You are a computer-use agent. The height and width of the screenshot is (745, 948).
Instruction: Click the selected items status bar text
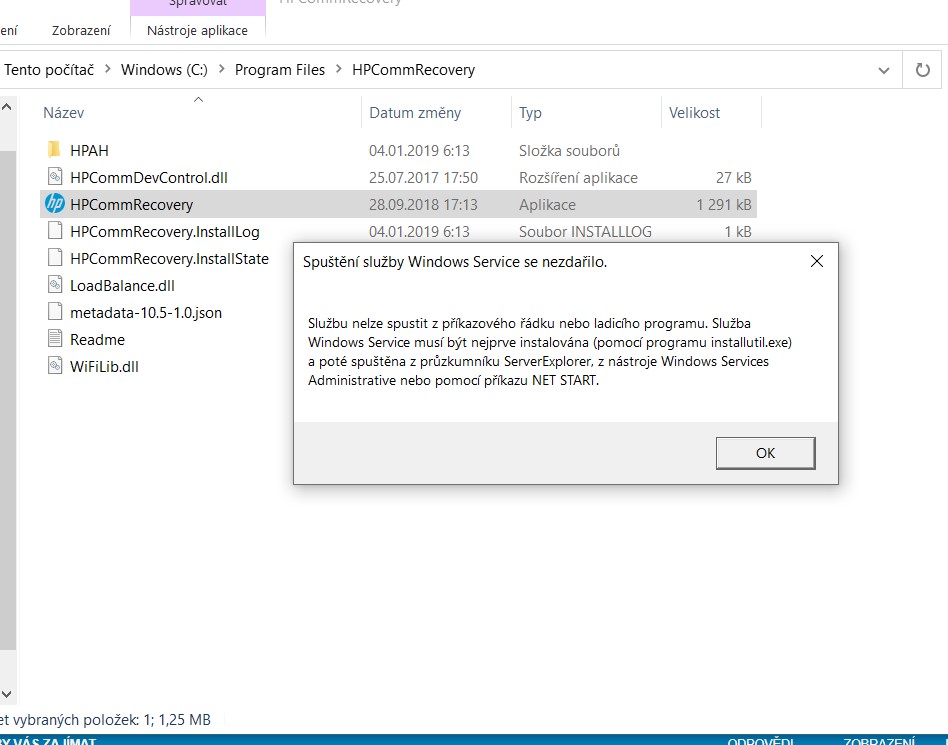[x=105, y=720]
